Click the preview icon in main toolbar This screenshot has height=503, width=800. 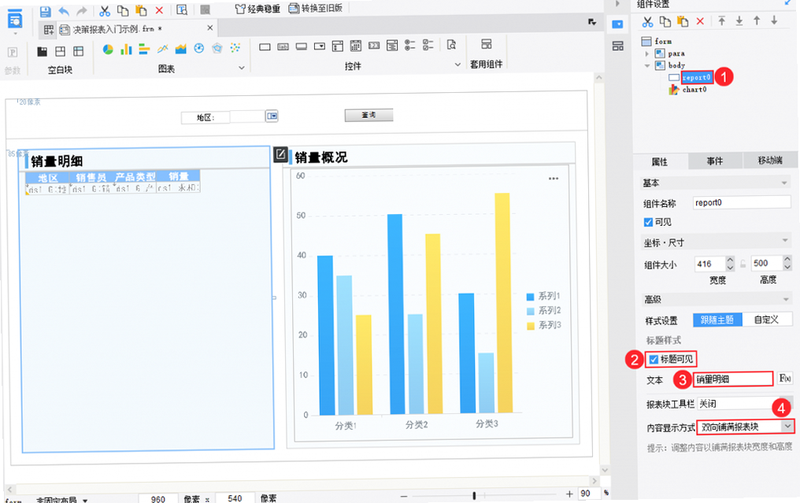pos(182,10)
